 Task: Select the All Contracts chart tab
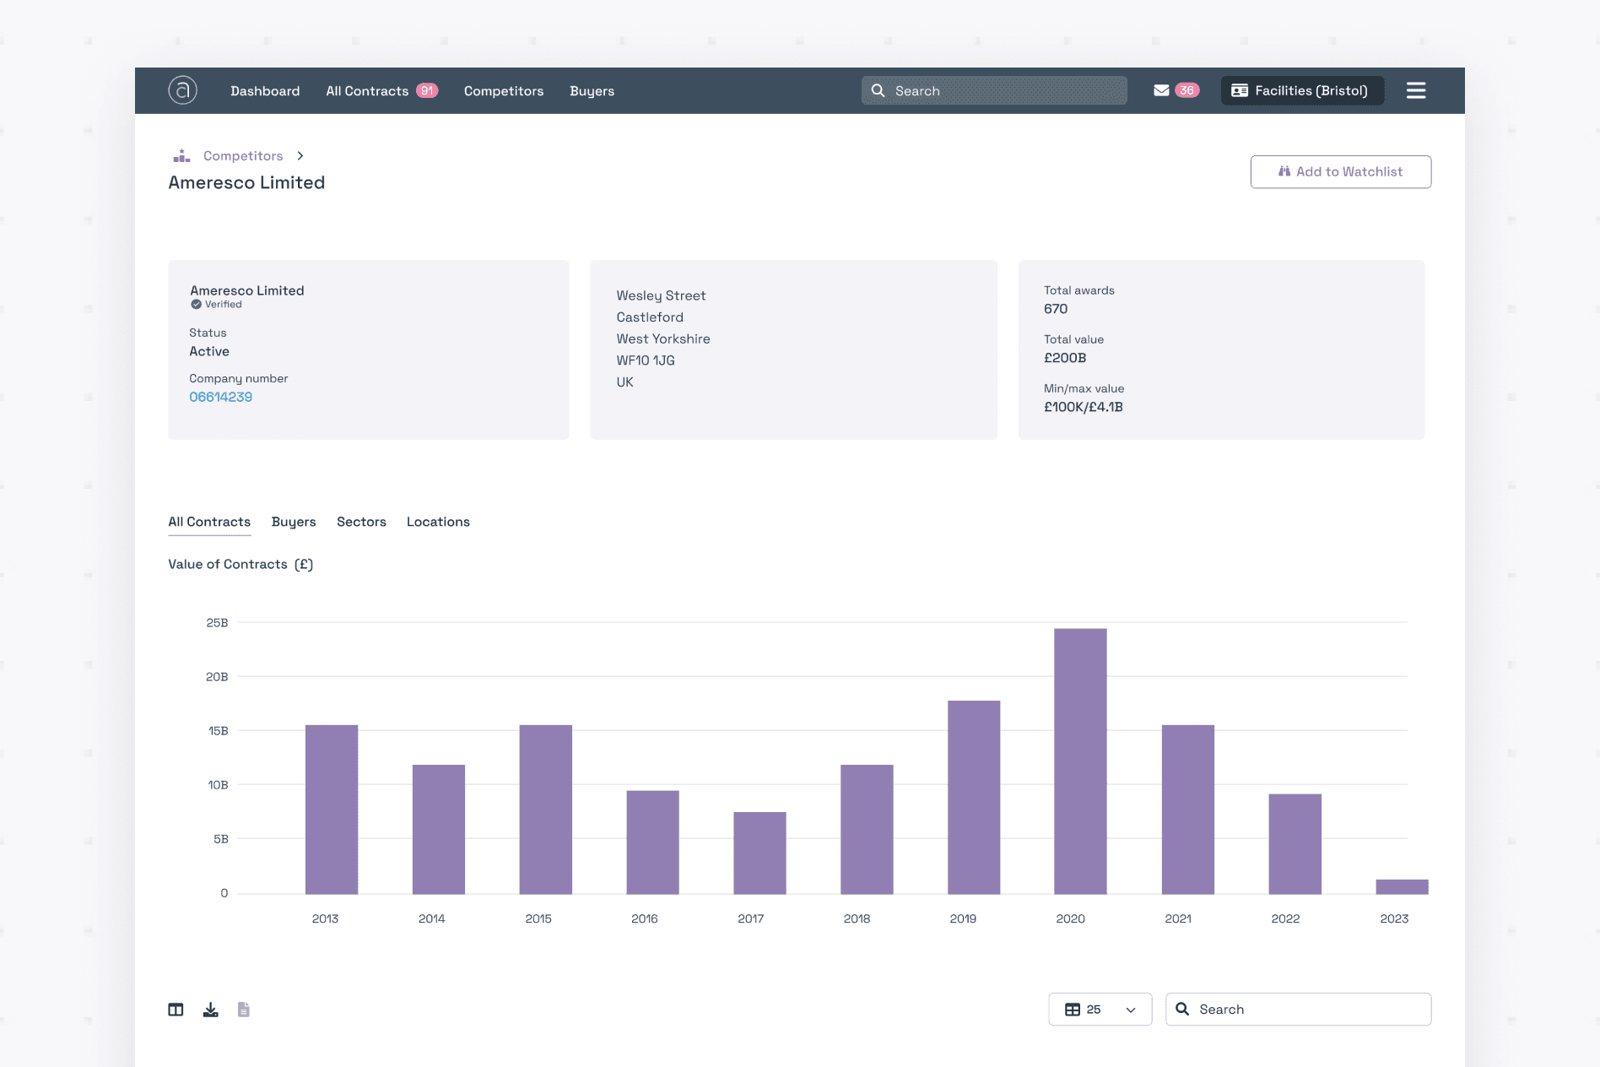tap(209, 522)
